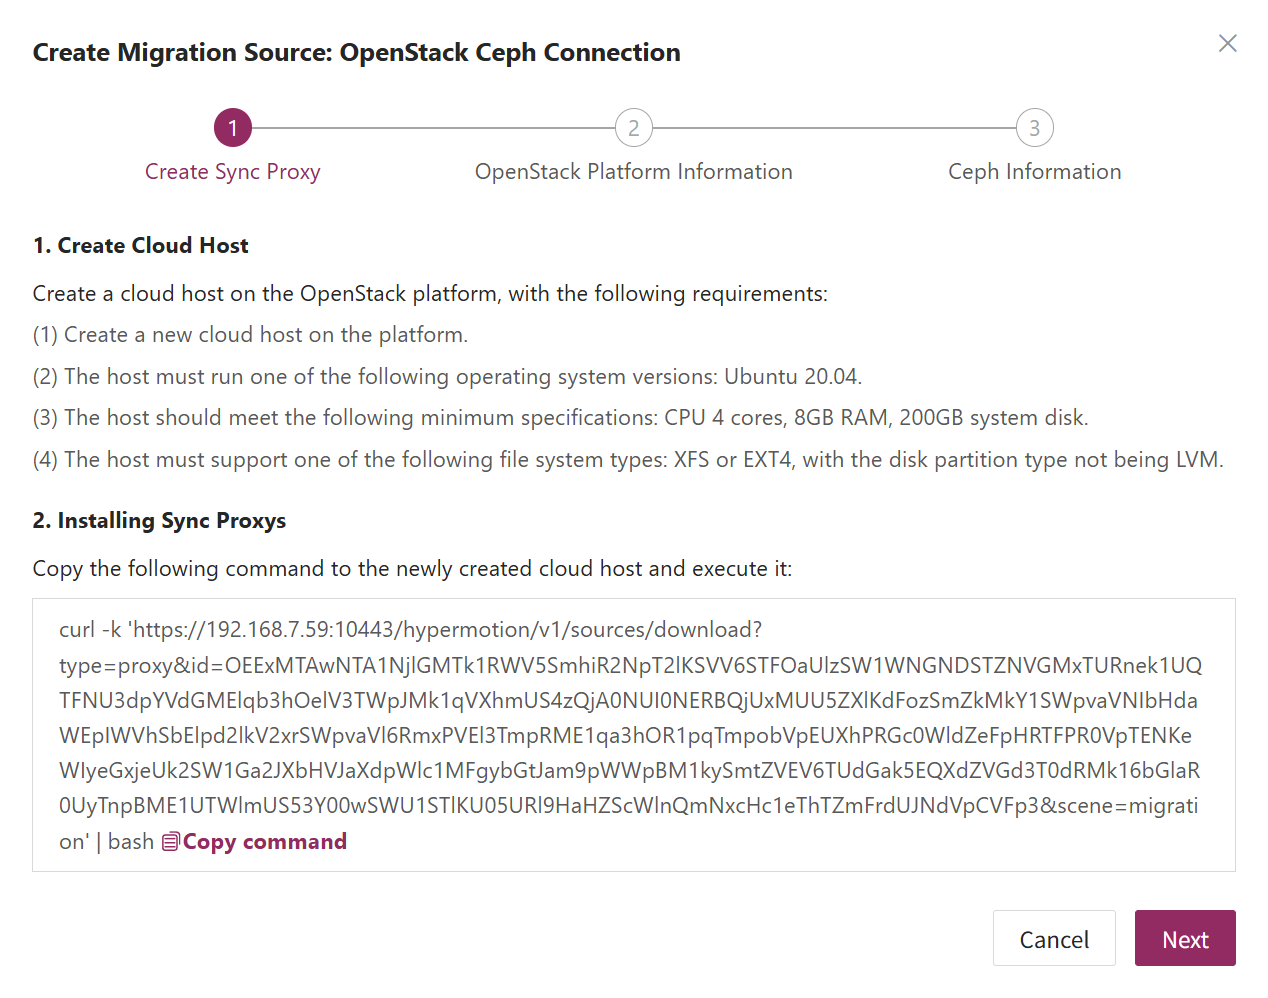Click the 'Create a new cloud host' line

pyautogui.click(x=251, y=335)
